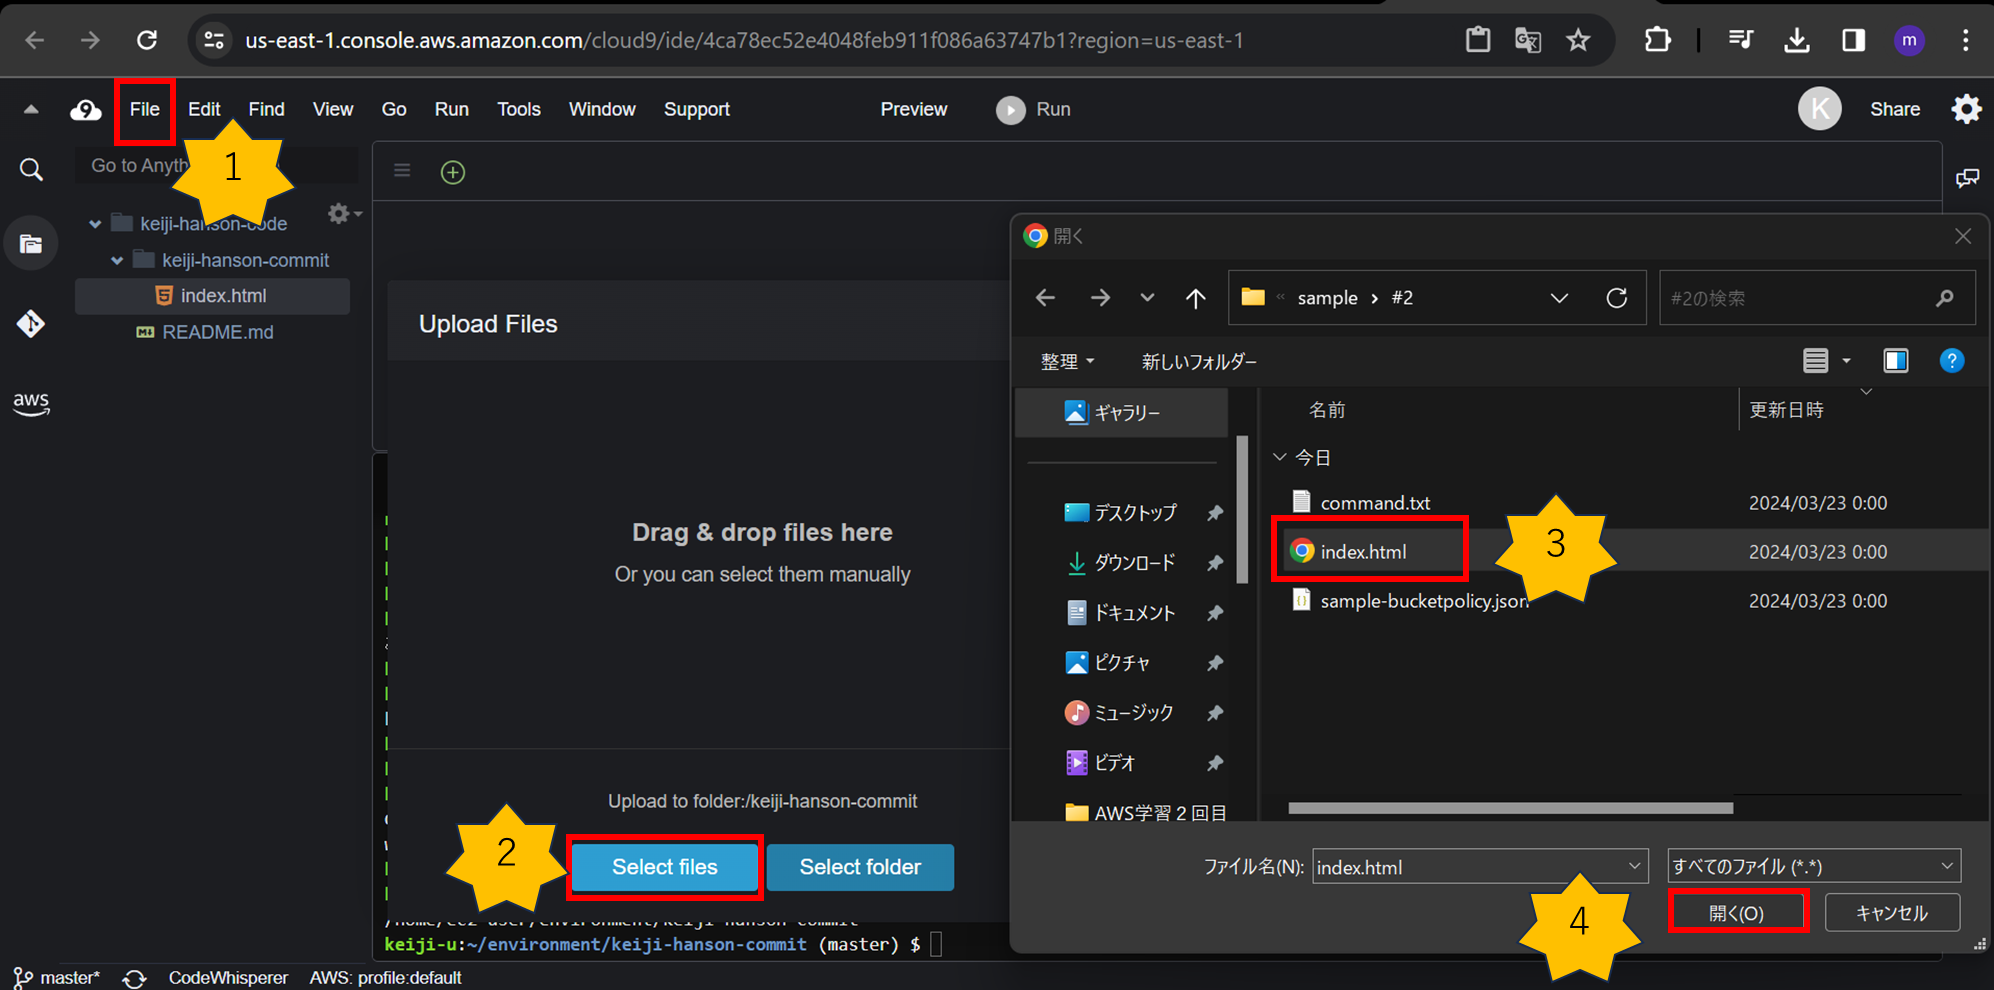The width and height of the screenshot is (1994, 990).
Task: Open Cloud9 preferences gear icon
Action: point(1966,109)
